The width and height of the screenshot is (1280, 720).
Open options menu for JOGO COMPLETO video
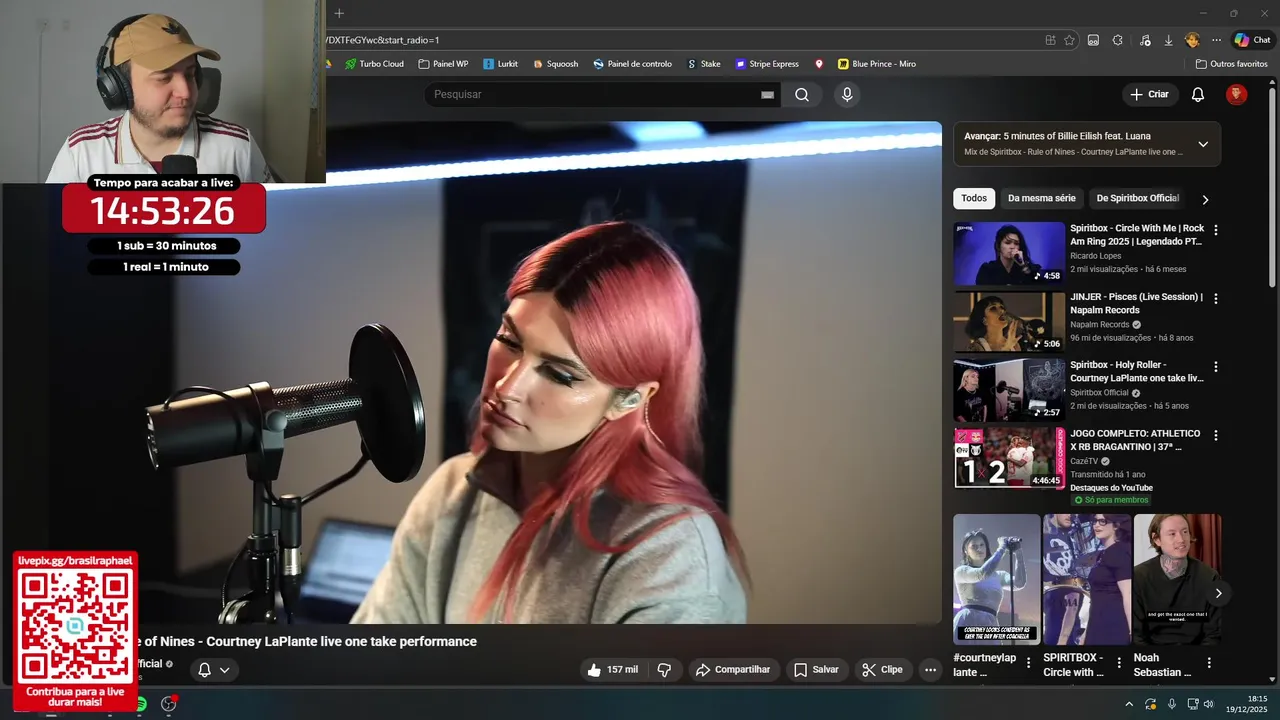(x=1216, y=435)
